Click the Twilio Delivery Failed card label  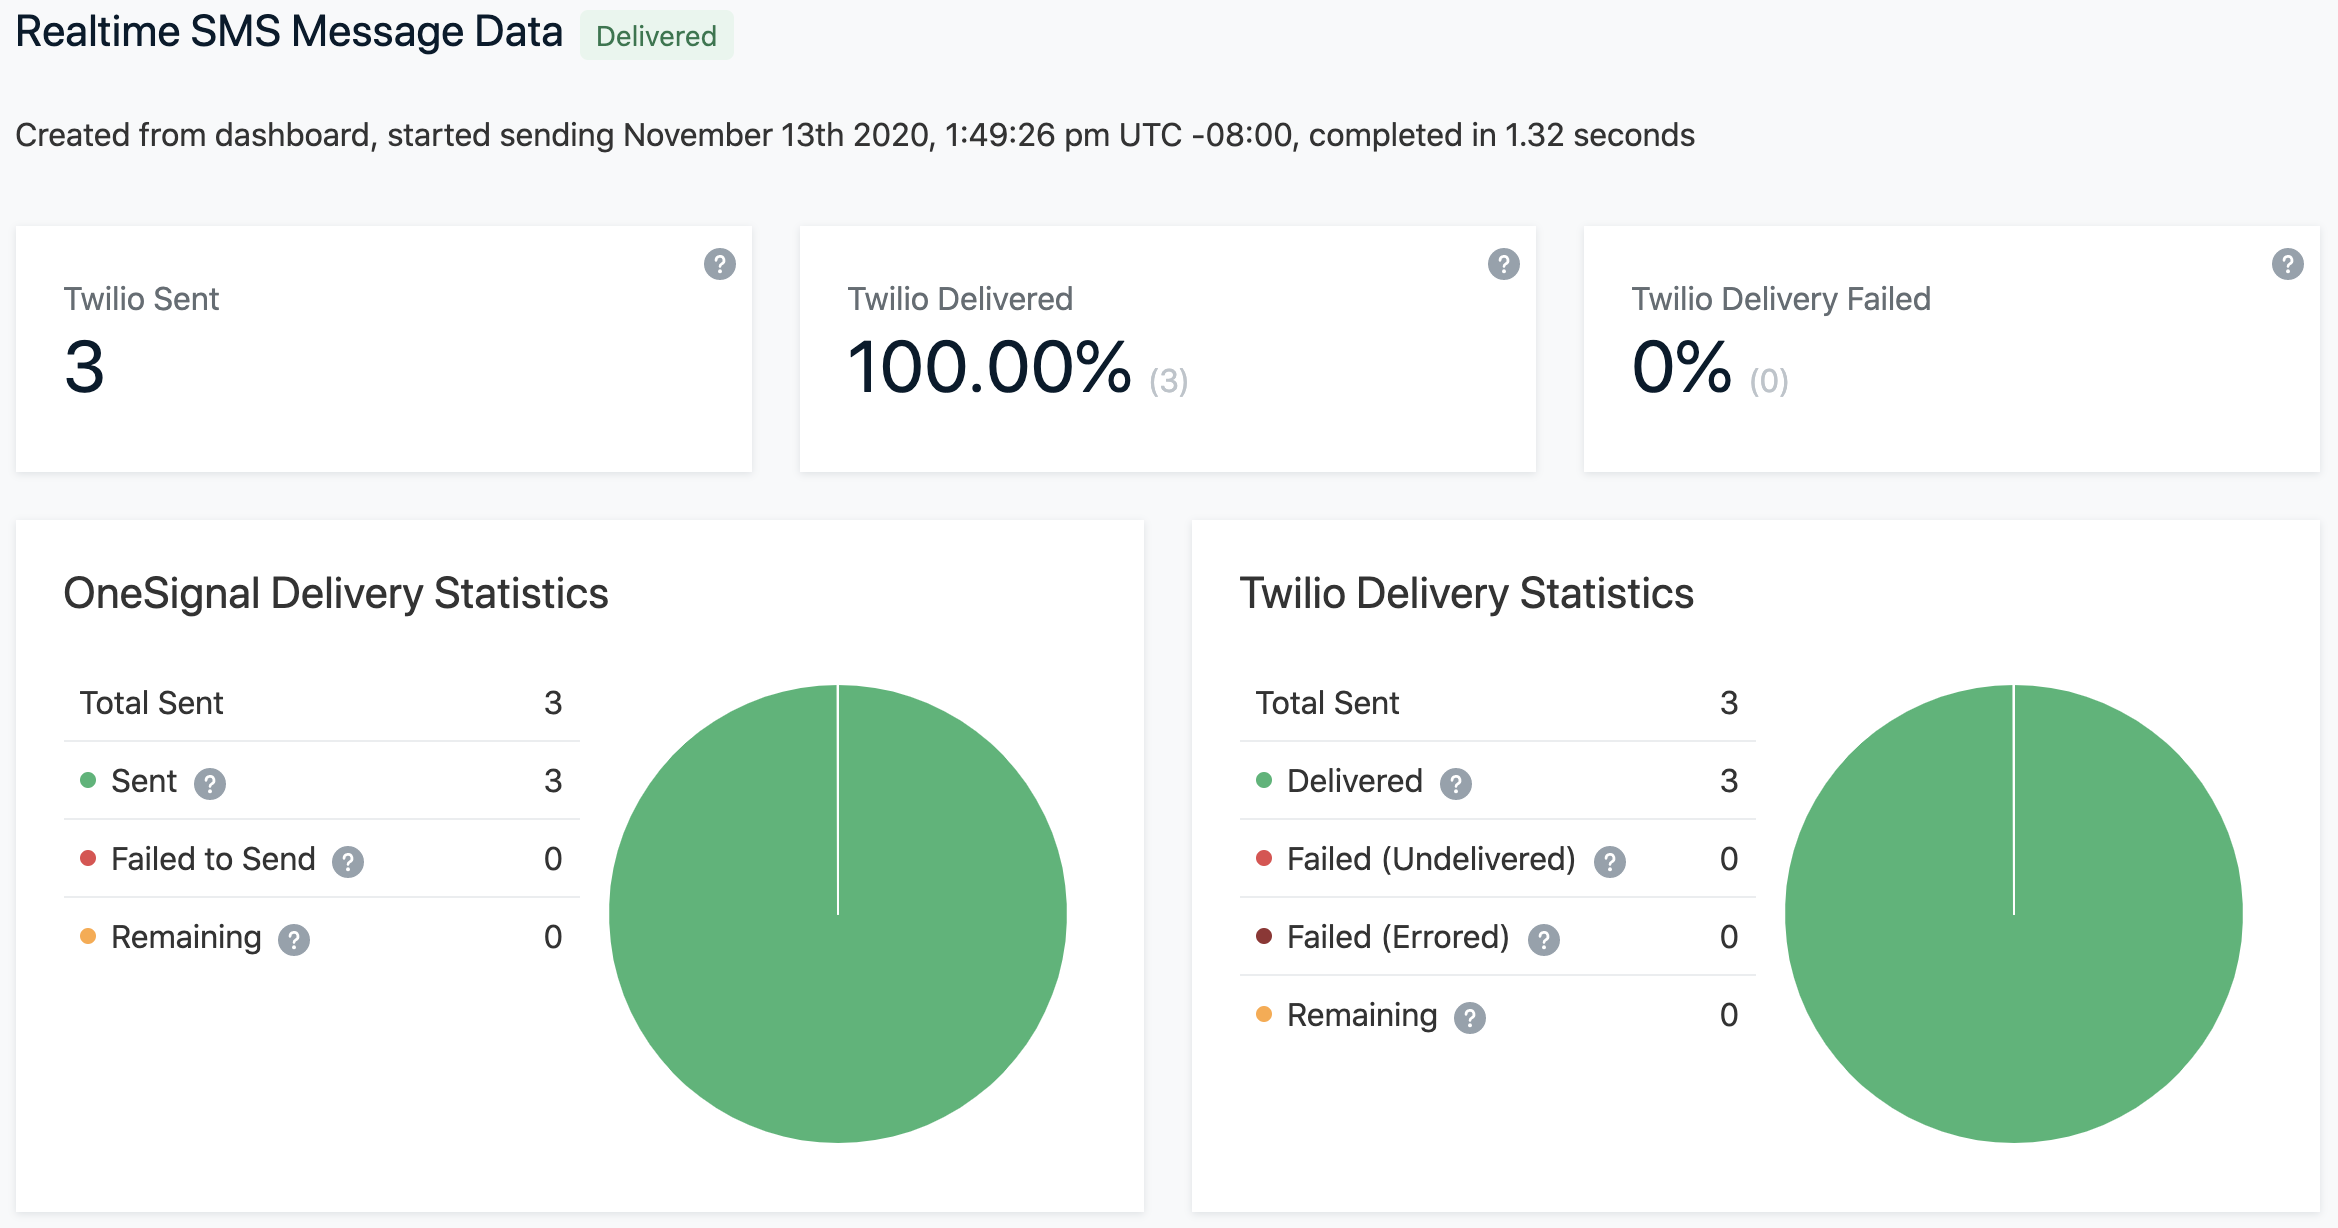point(1781,299)
